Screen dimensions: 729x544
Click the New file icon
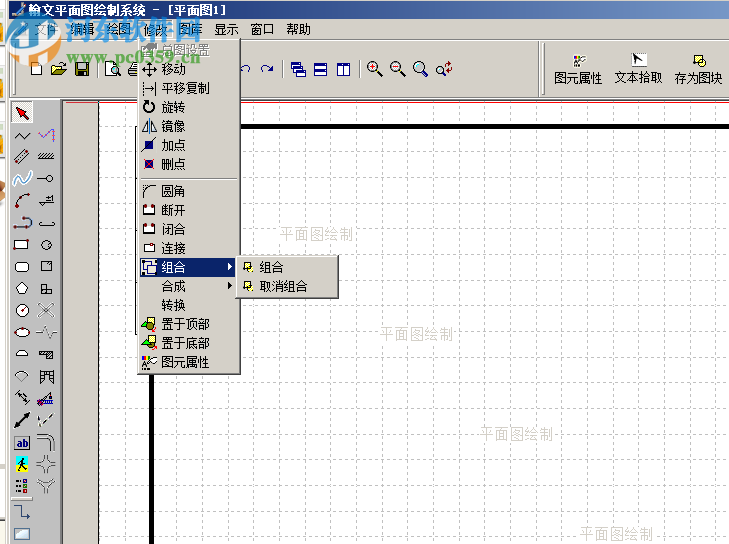click(36, 69)
